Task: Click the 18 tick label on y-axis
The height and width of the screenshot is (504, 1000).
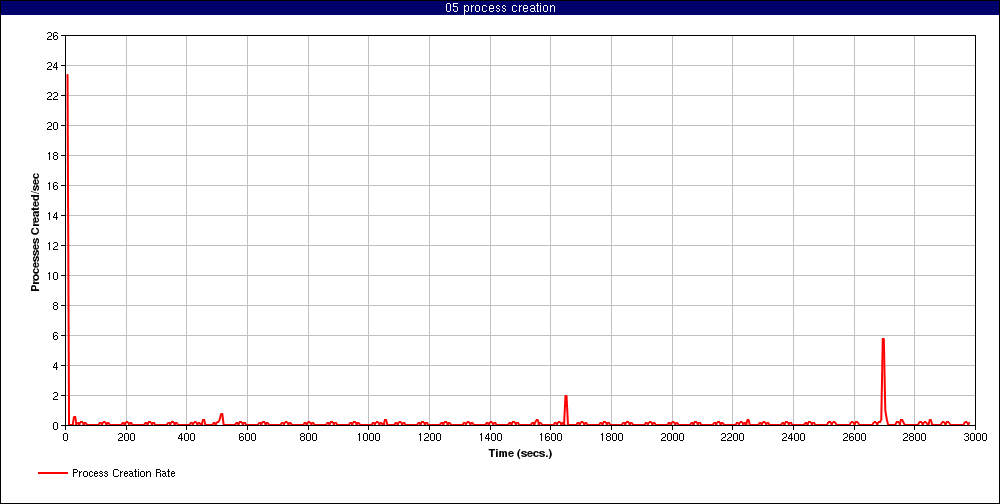Action: (x=52, y=156)
